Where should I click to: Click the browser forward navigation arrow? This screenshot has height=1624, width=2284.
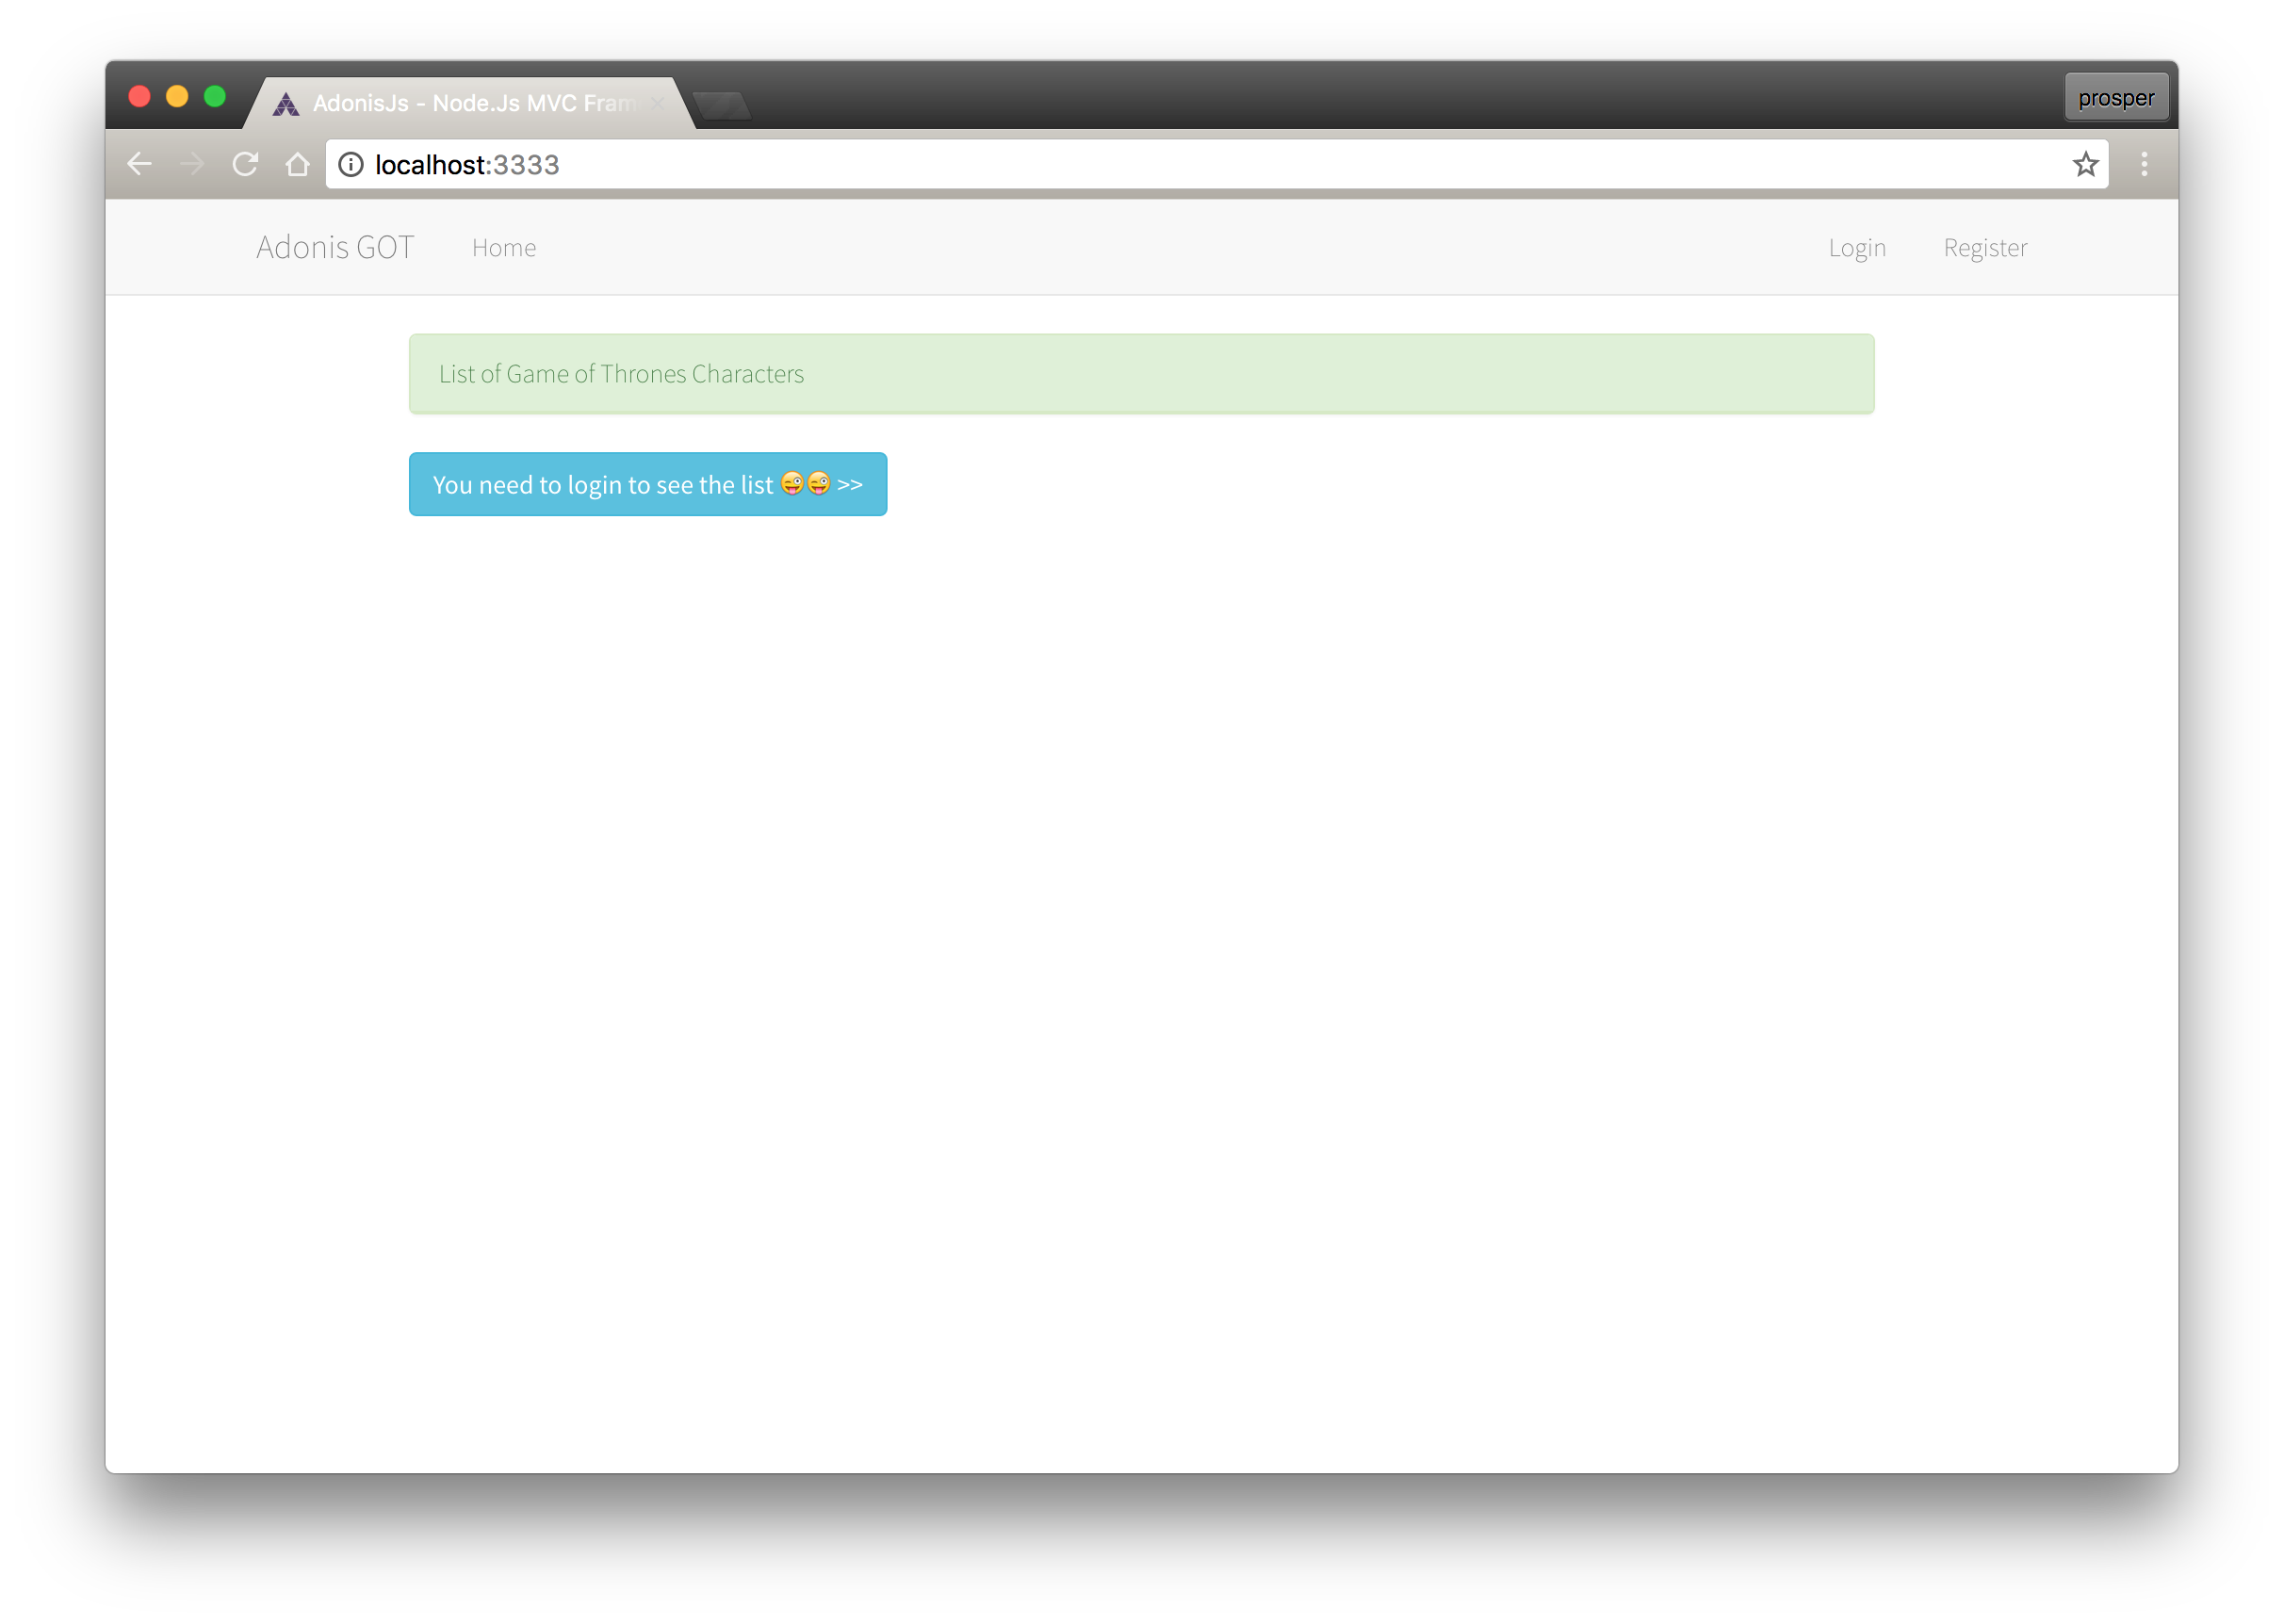pyautogui.click(x=191, y=164)
